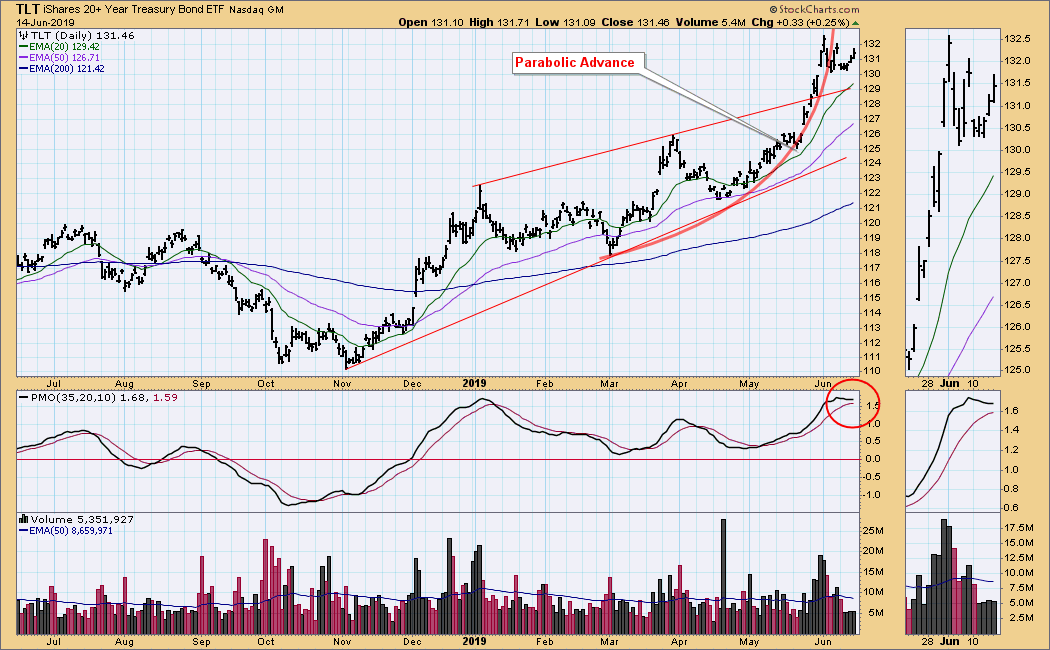
Task: Click the bold '2019' label under the price panel
Action: [474, 384]
